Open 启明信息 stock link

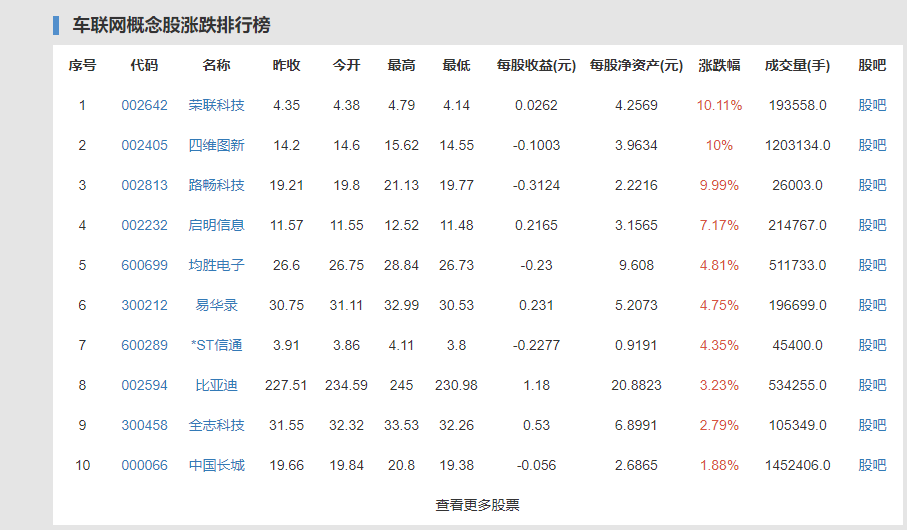pos(216,225)
